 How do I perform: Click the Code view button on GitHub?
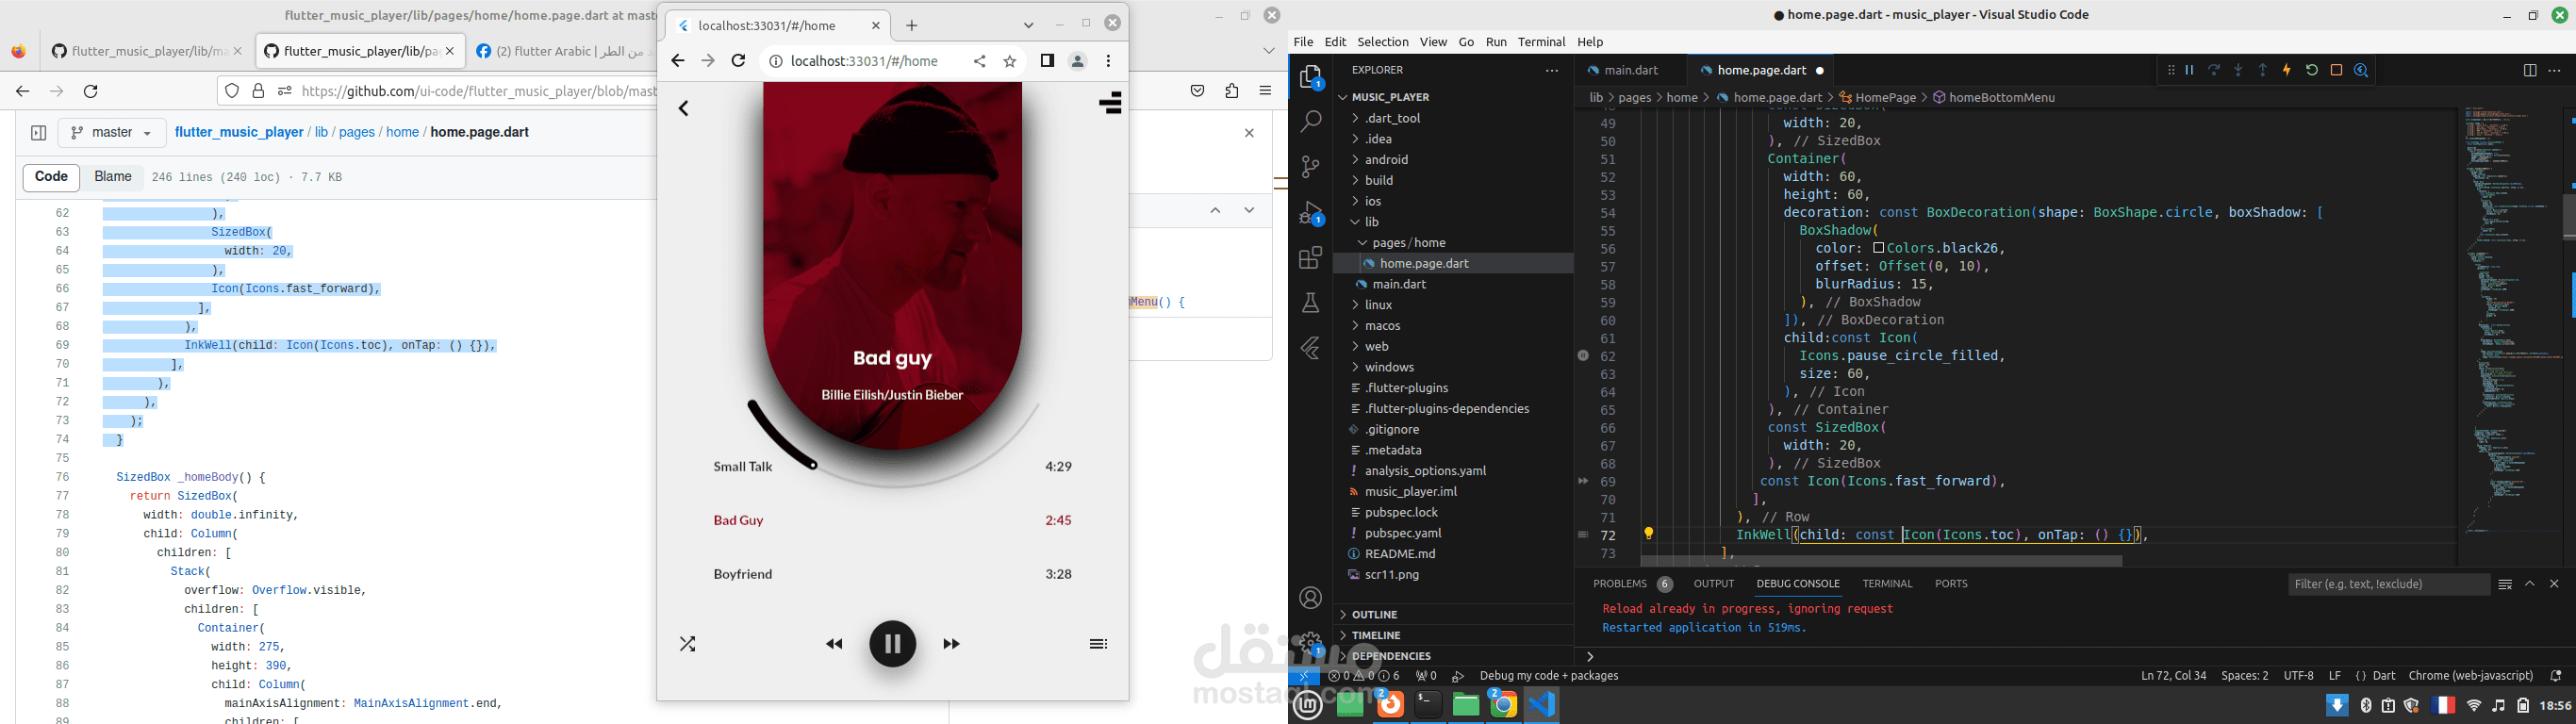click(51, 177)
